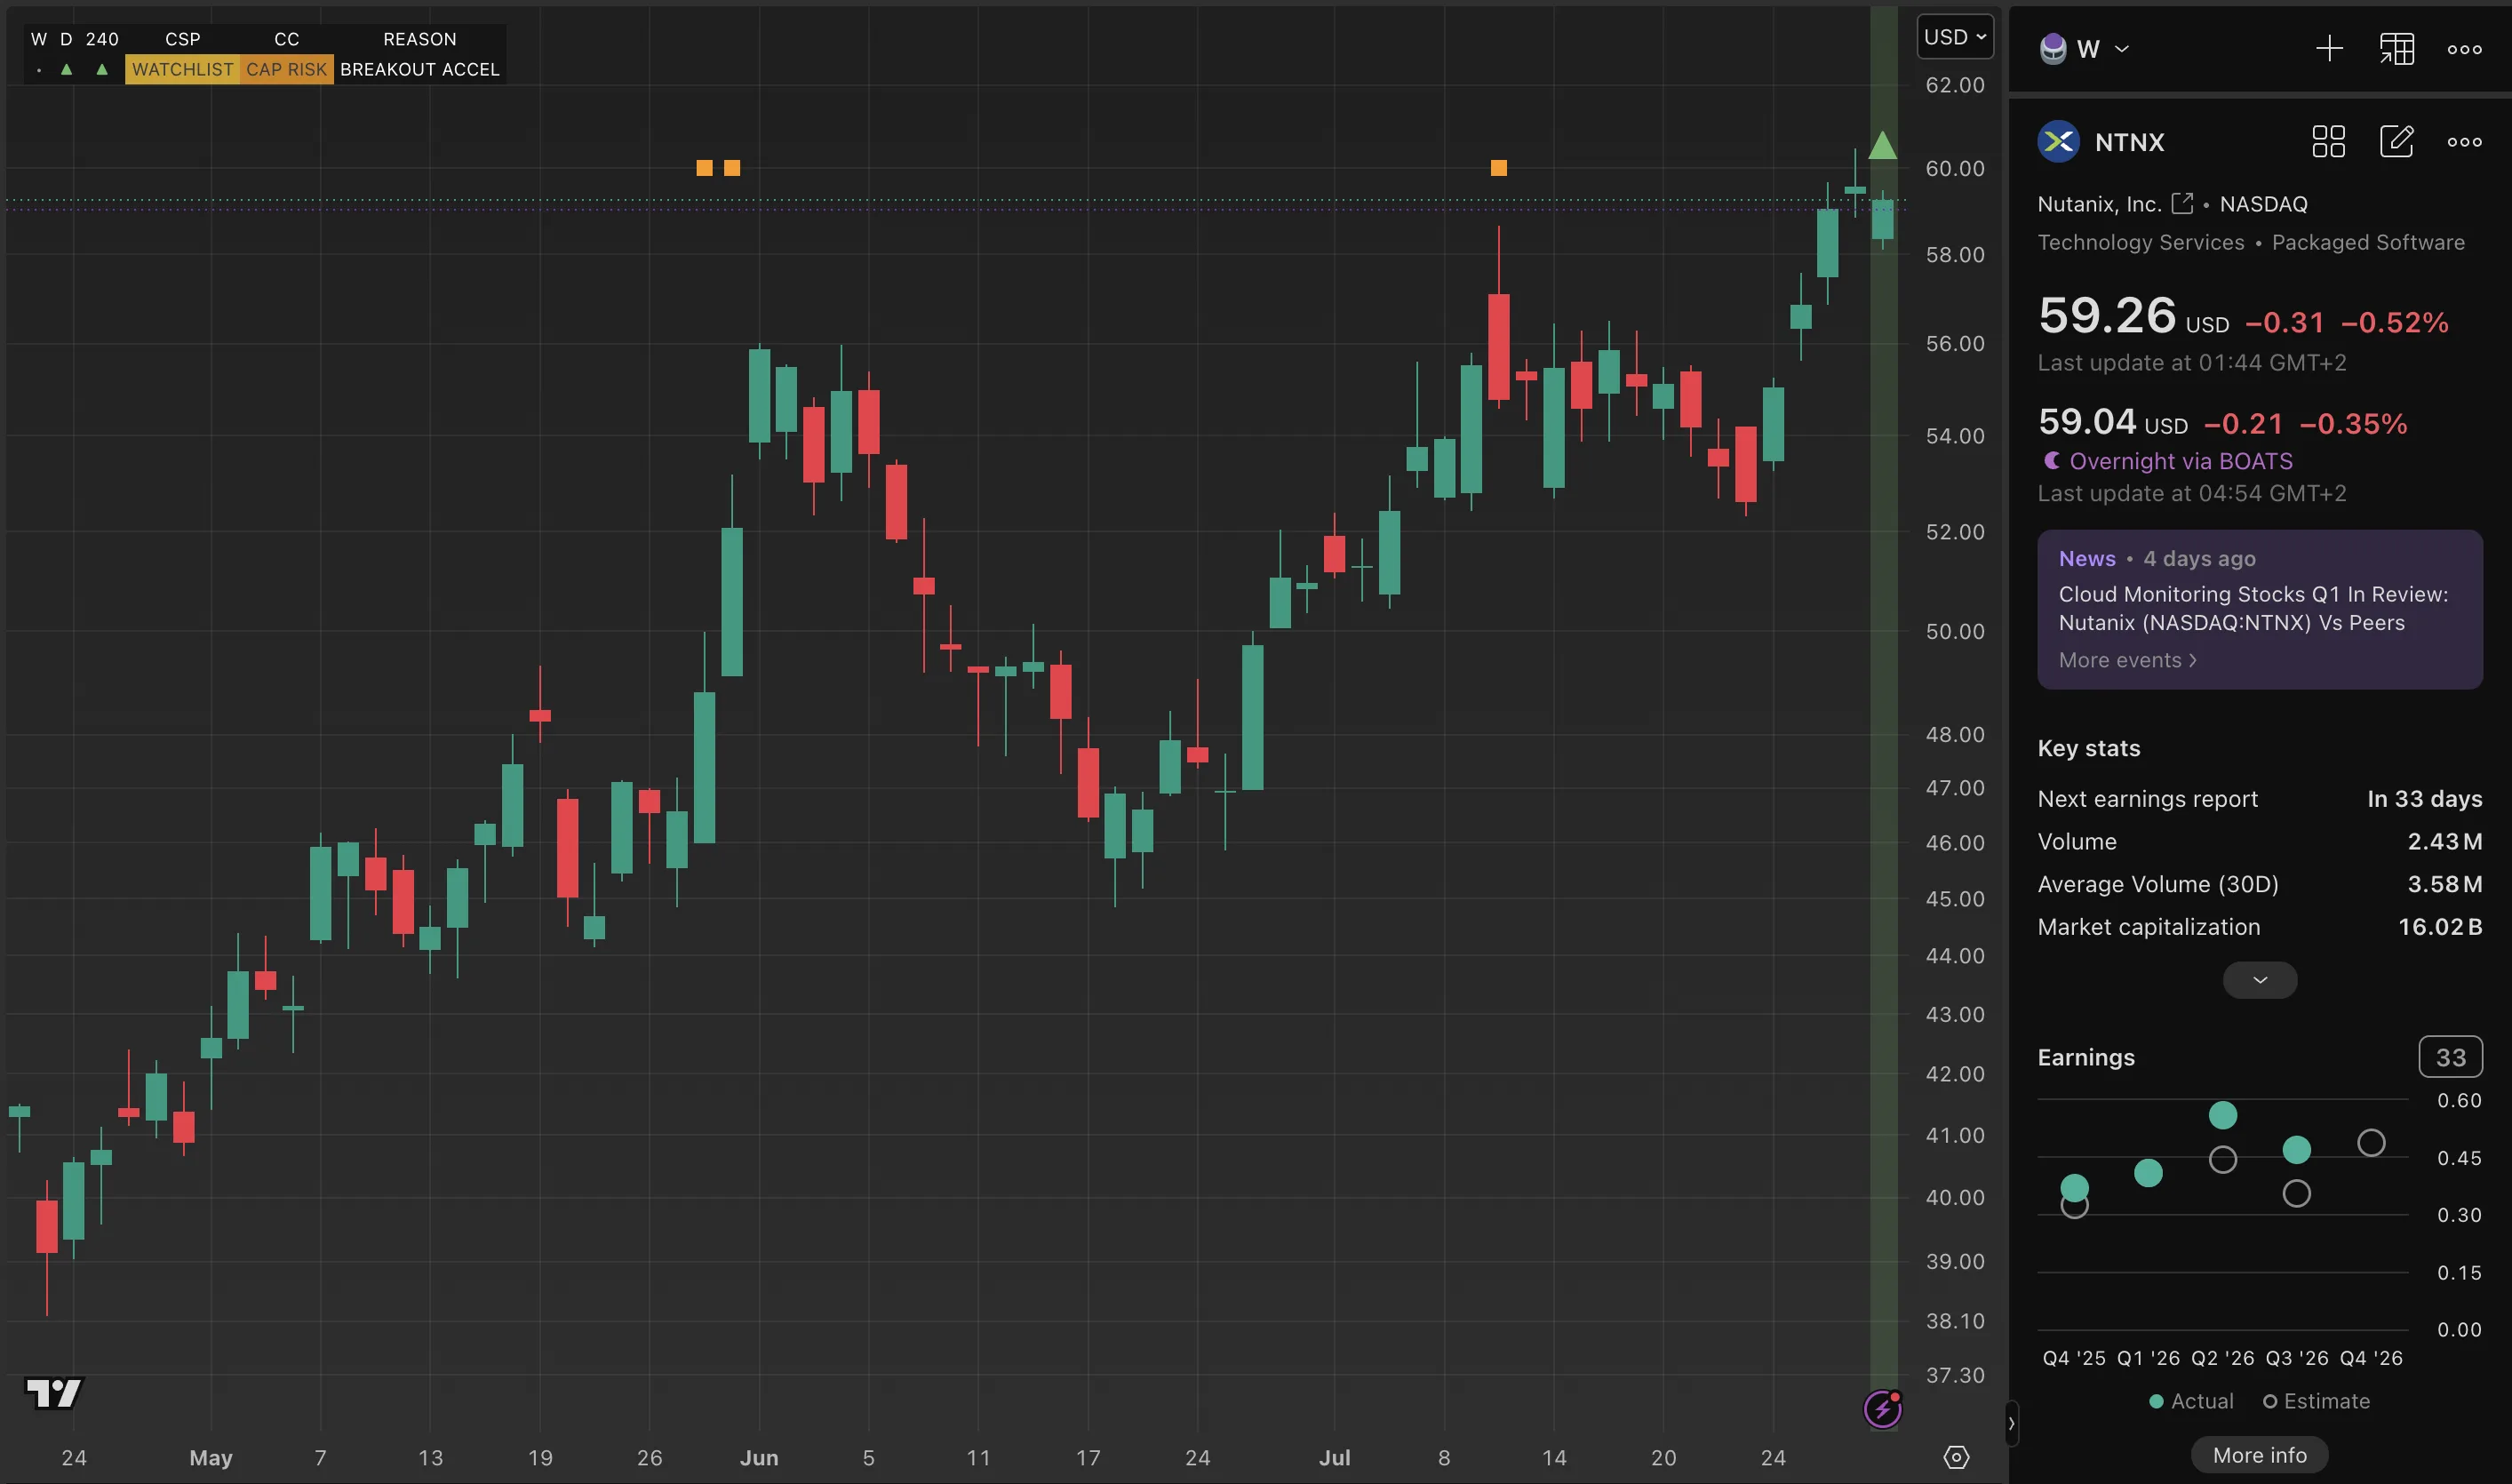2512x1484 pixels.
Task: Click the REASON column header
Action: pyautogui.click(x=419, y=39)
